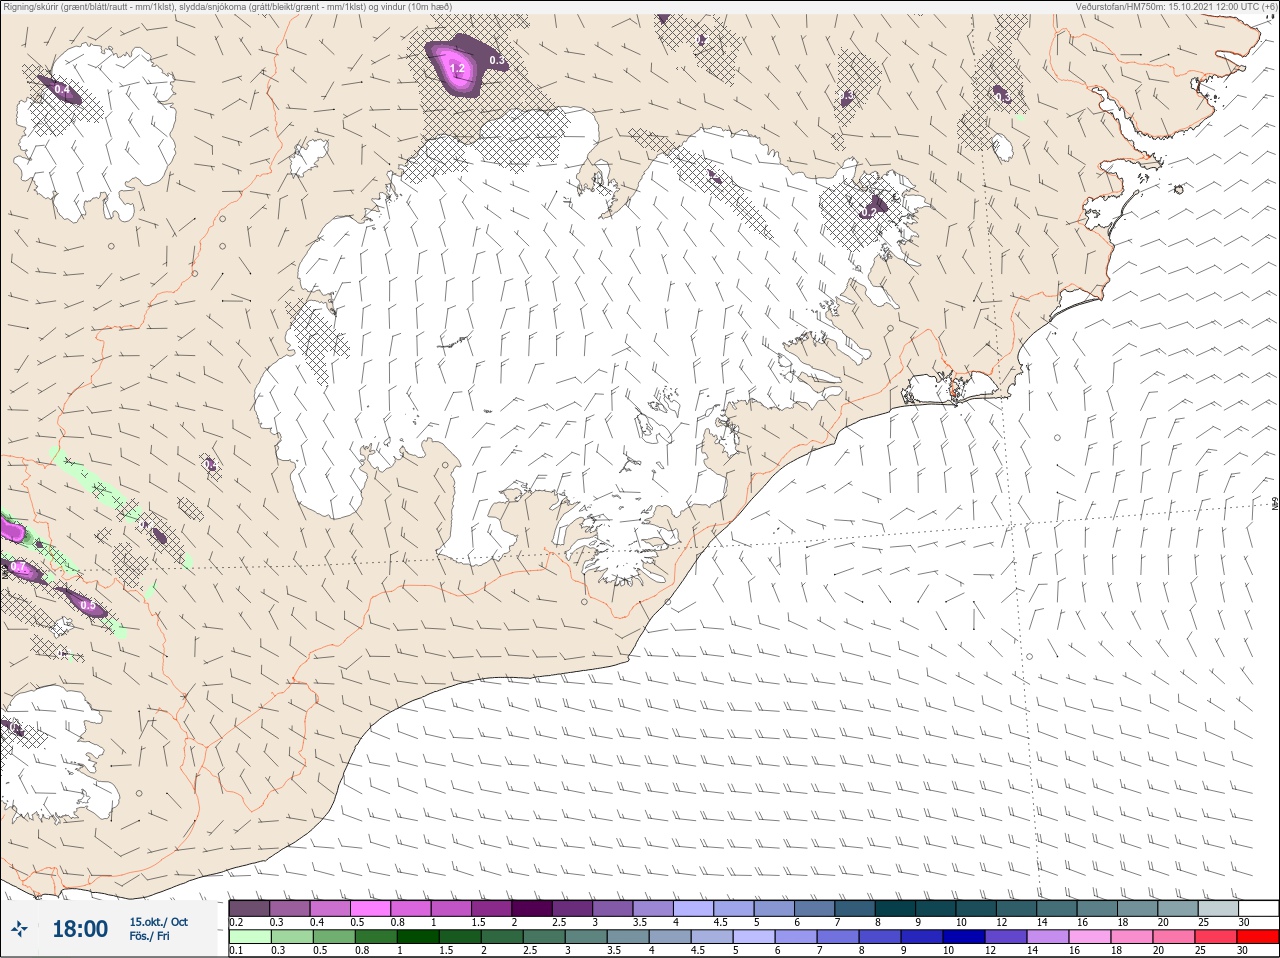
Task: Pick the slate blue 4 swatch in lower legend
Action: click(670, 937)
